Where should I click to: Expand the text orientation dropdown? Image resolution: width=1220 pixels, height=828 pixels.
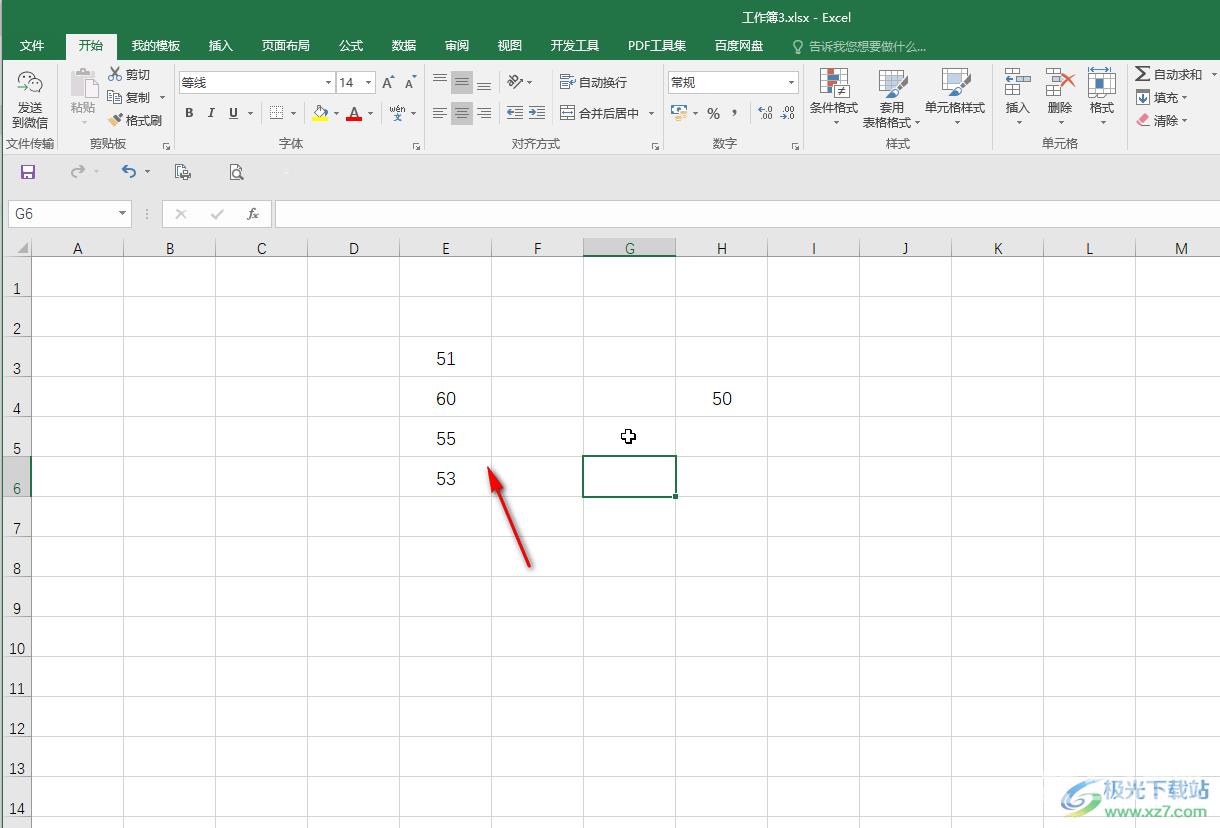[530, 83]
